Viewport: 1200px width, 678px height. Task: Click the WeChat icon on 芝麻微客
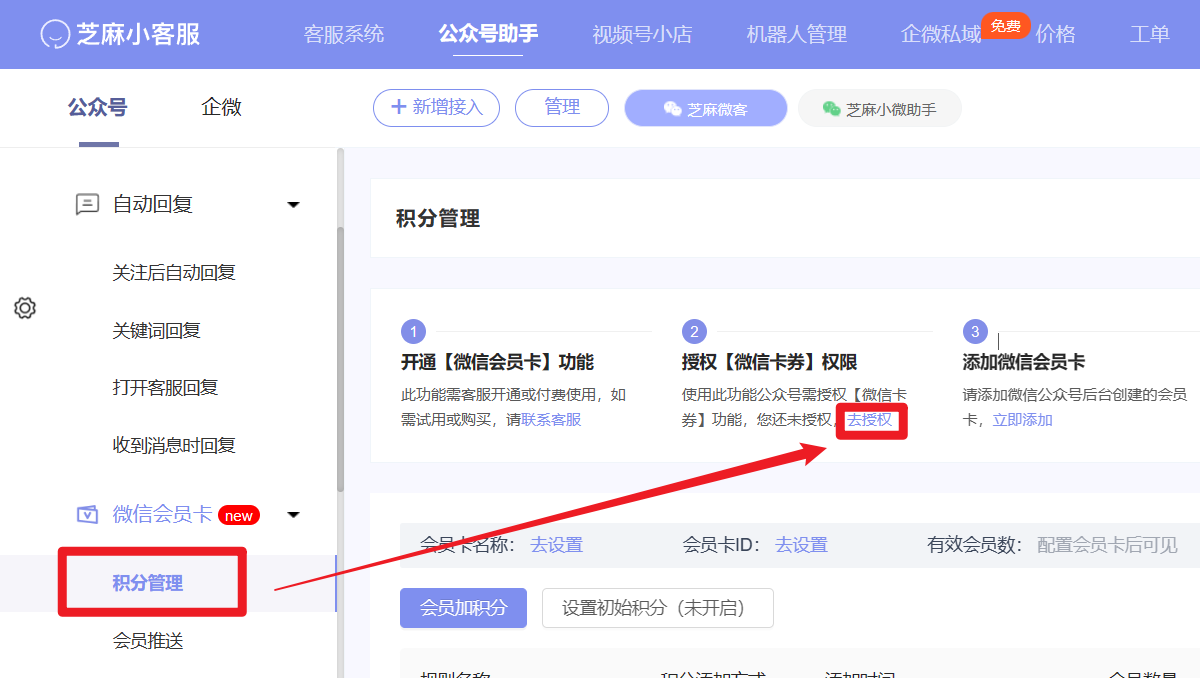point(672,109)
